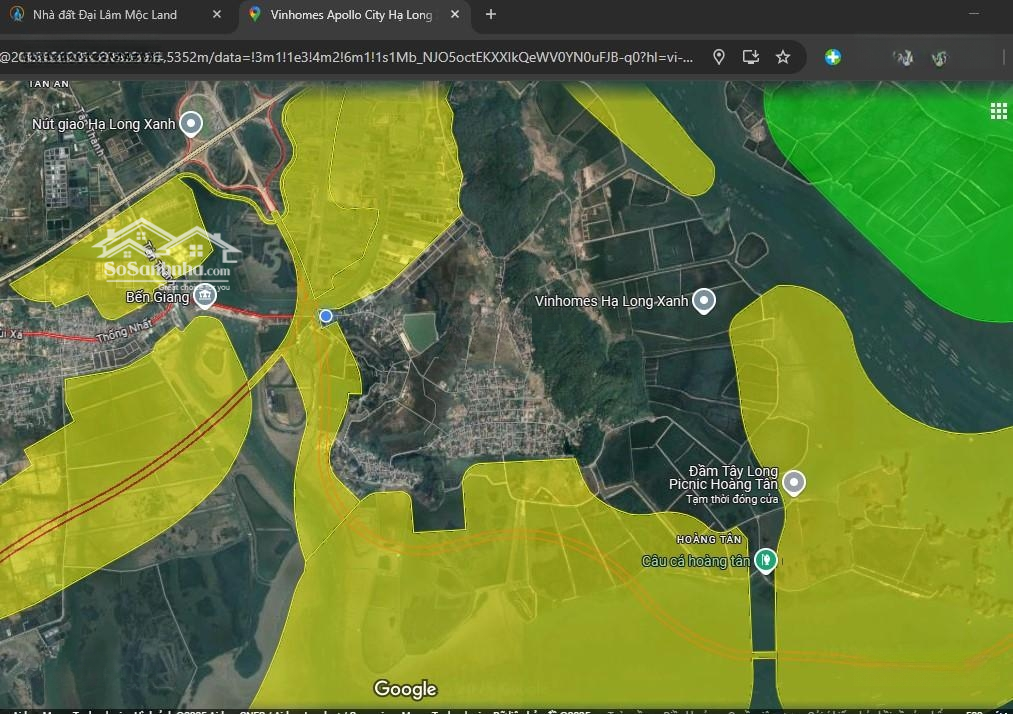Switch to the Vinhomes Apollo City Hạ Long tab
Image resolution: width=1013 pixels, height=714 pixels.
pos(354,14)
